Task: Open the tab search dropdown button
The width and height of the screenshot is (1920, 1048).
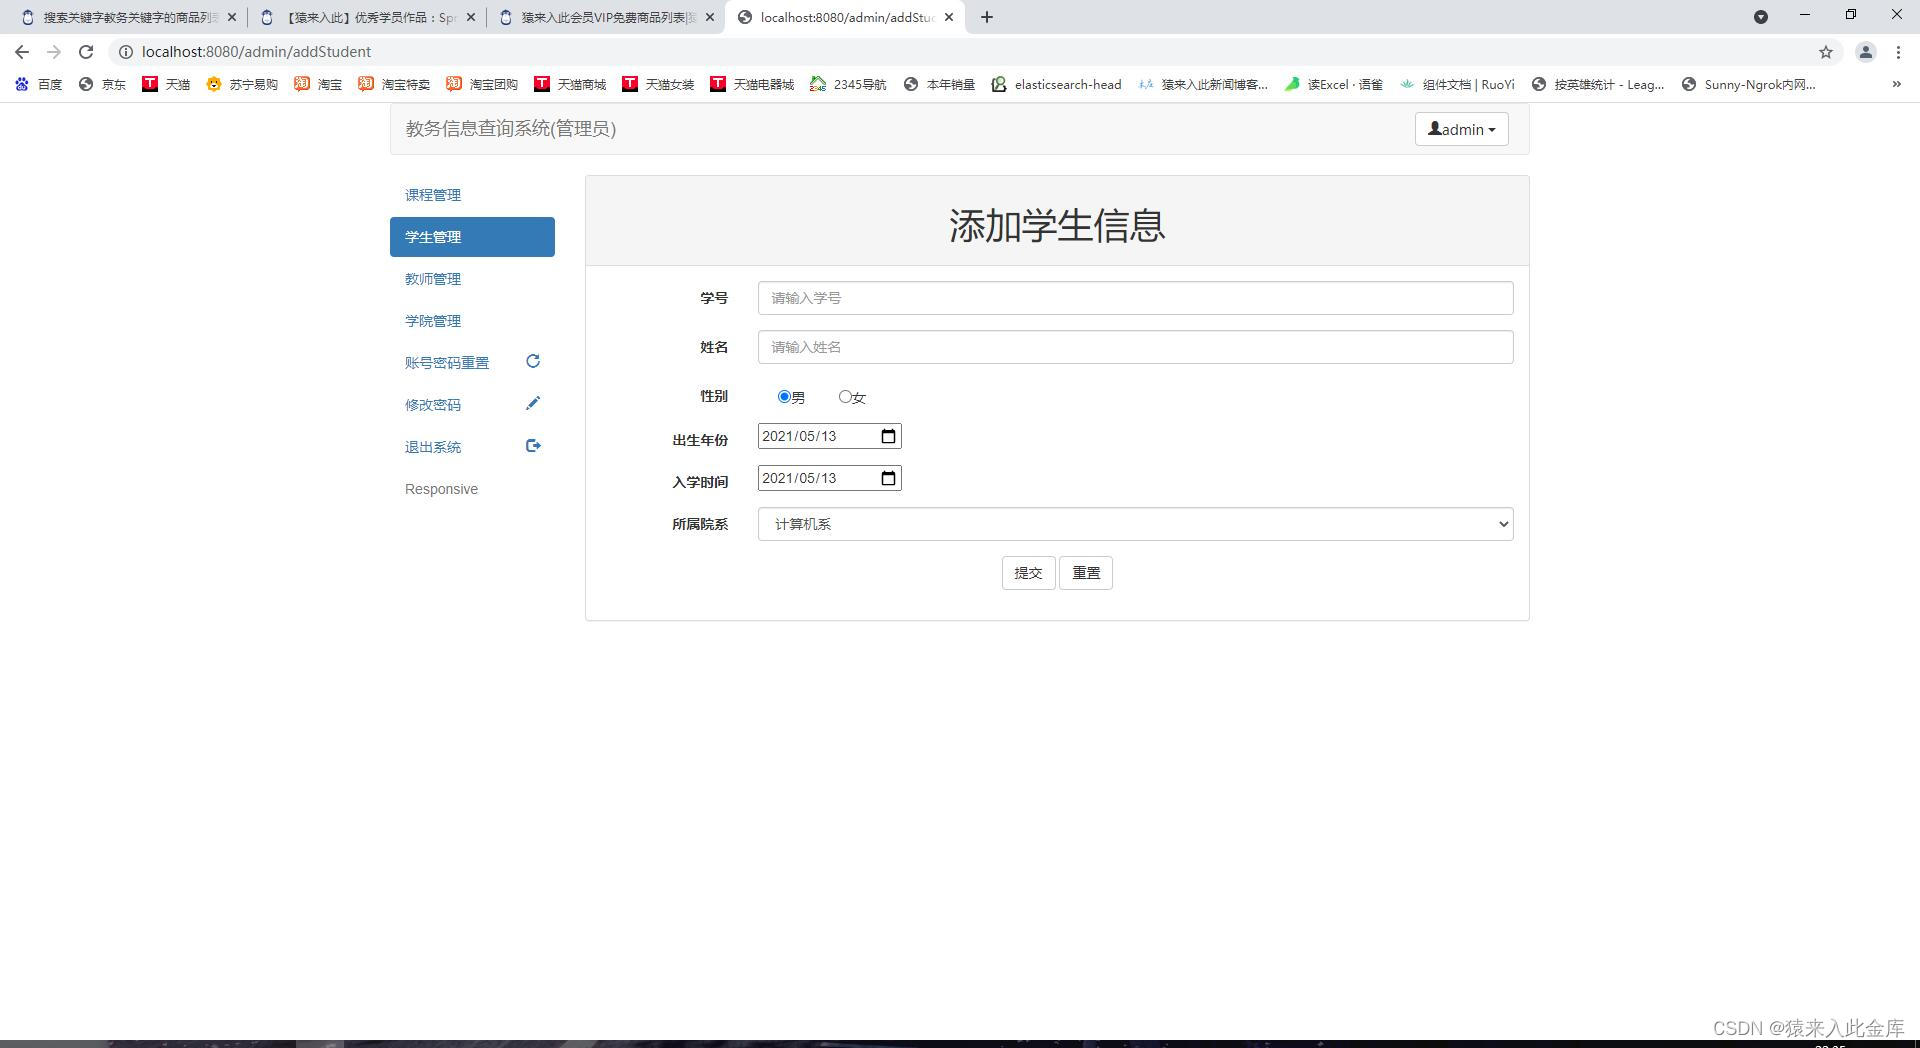Action: [x=1761, y=17]
